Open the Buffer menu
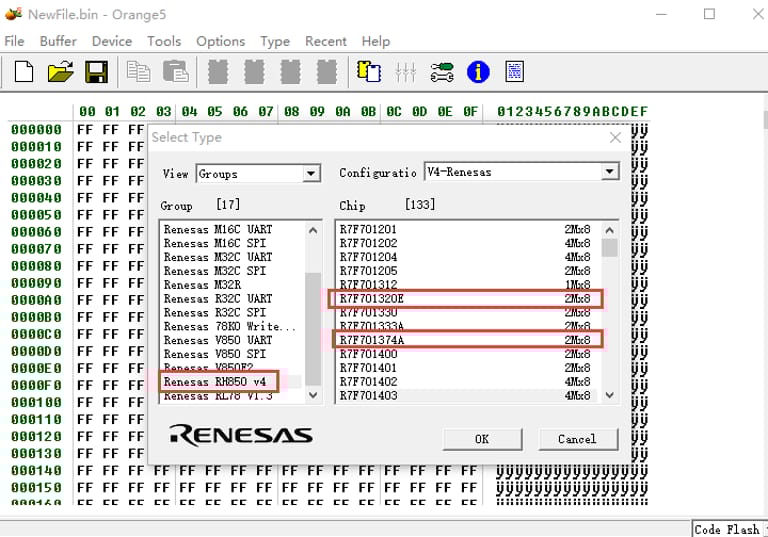The height and width of the screenshot is (537, 768). point(58,41)
